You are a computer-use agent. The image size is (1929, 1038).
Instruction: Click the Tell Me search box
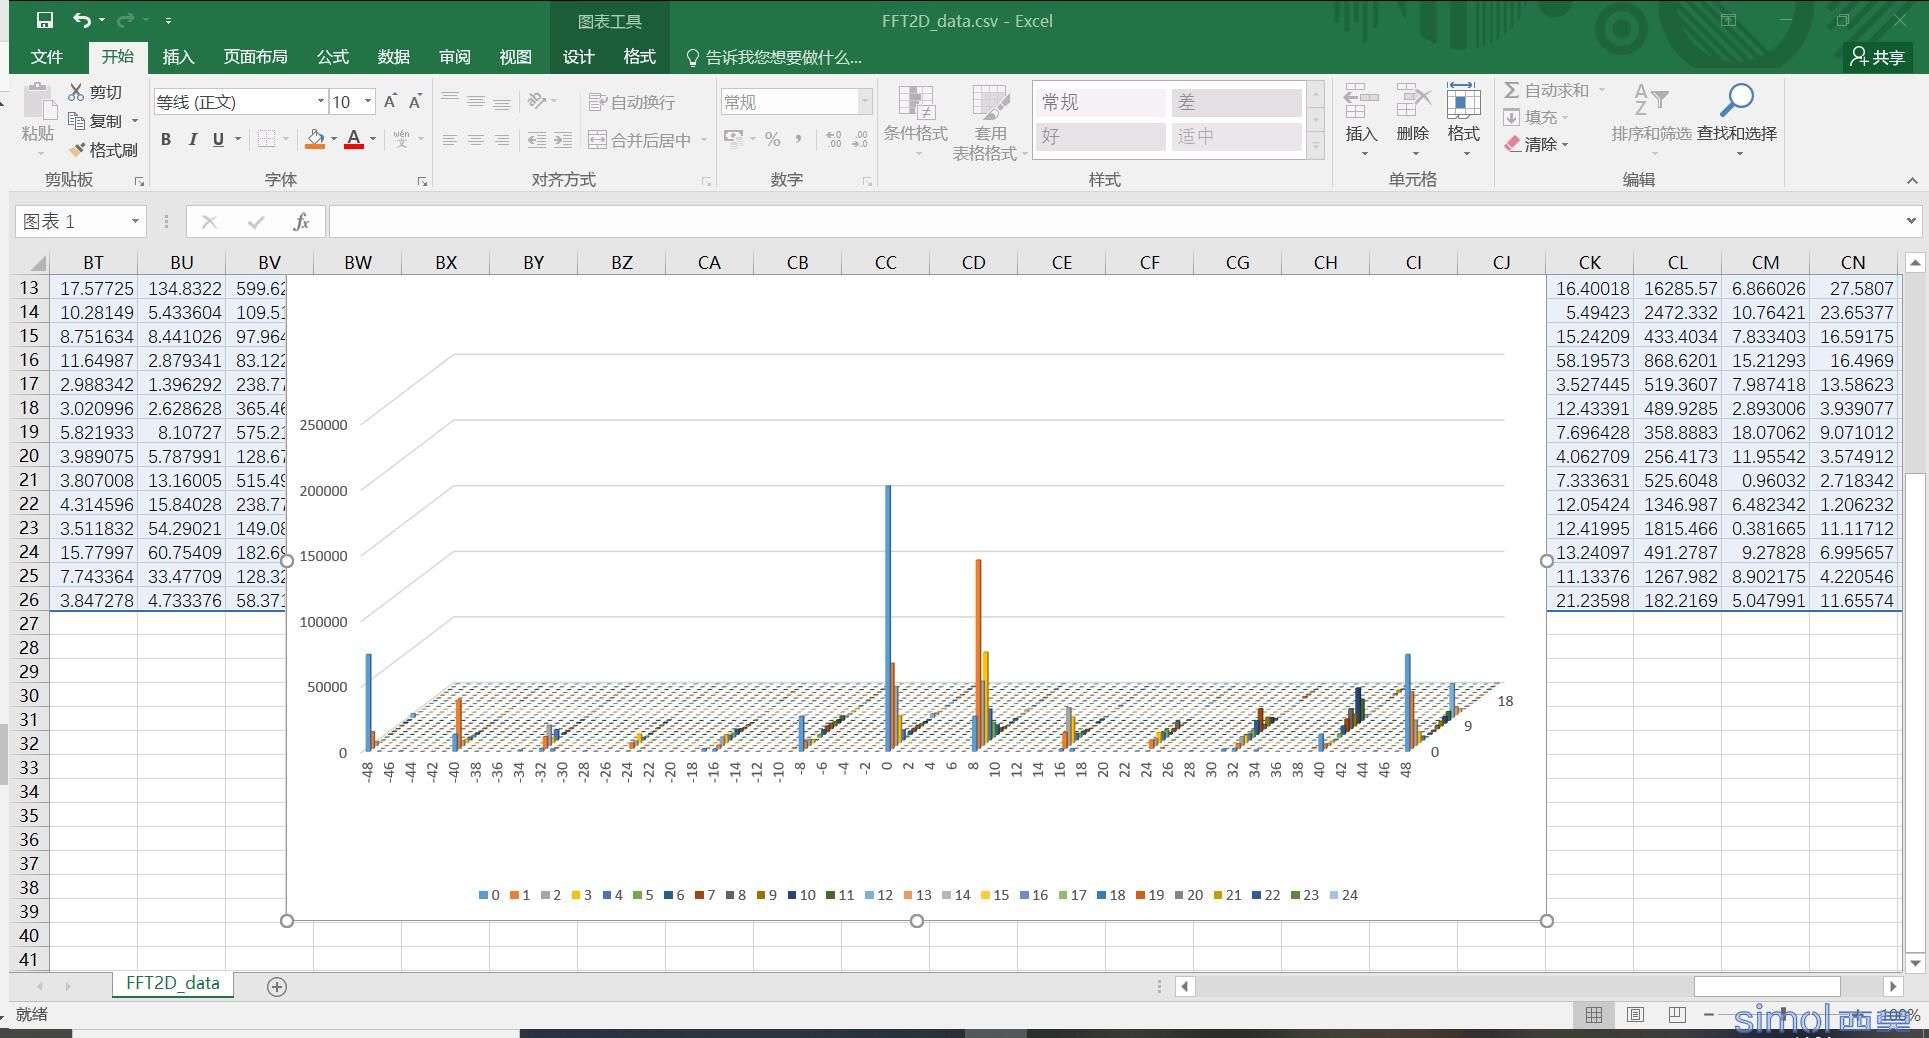pos(773,57)
